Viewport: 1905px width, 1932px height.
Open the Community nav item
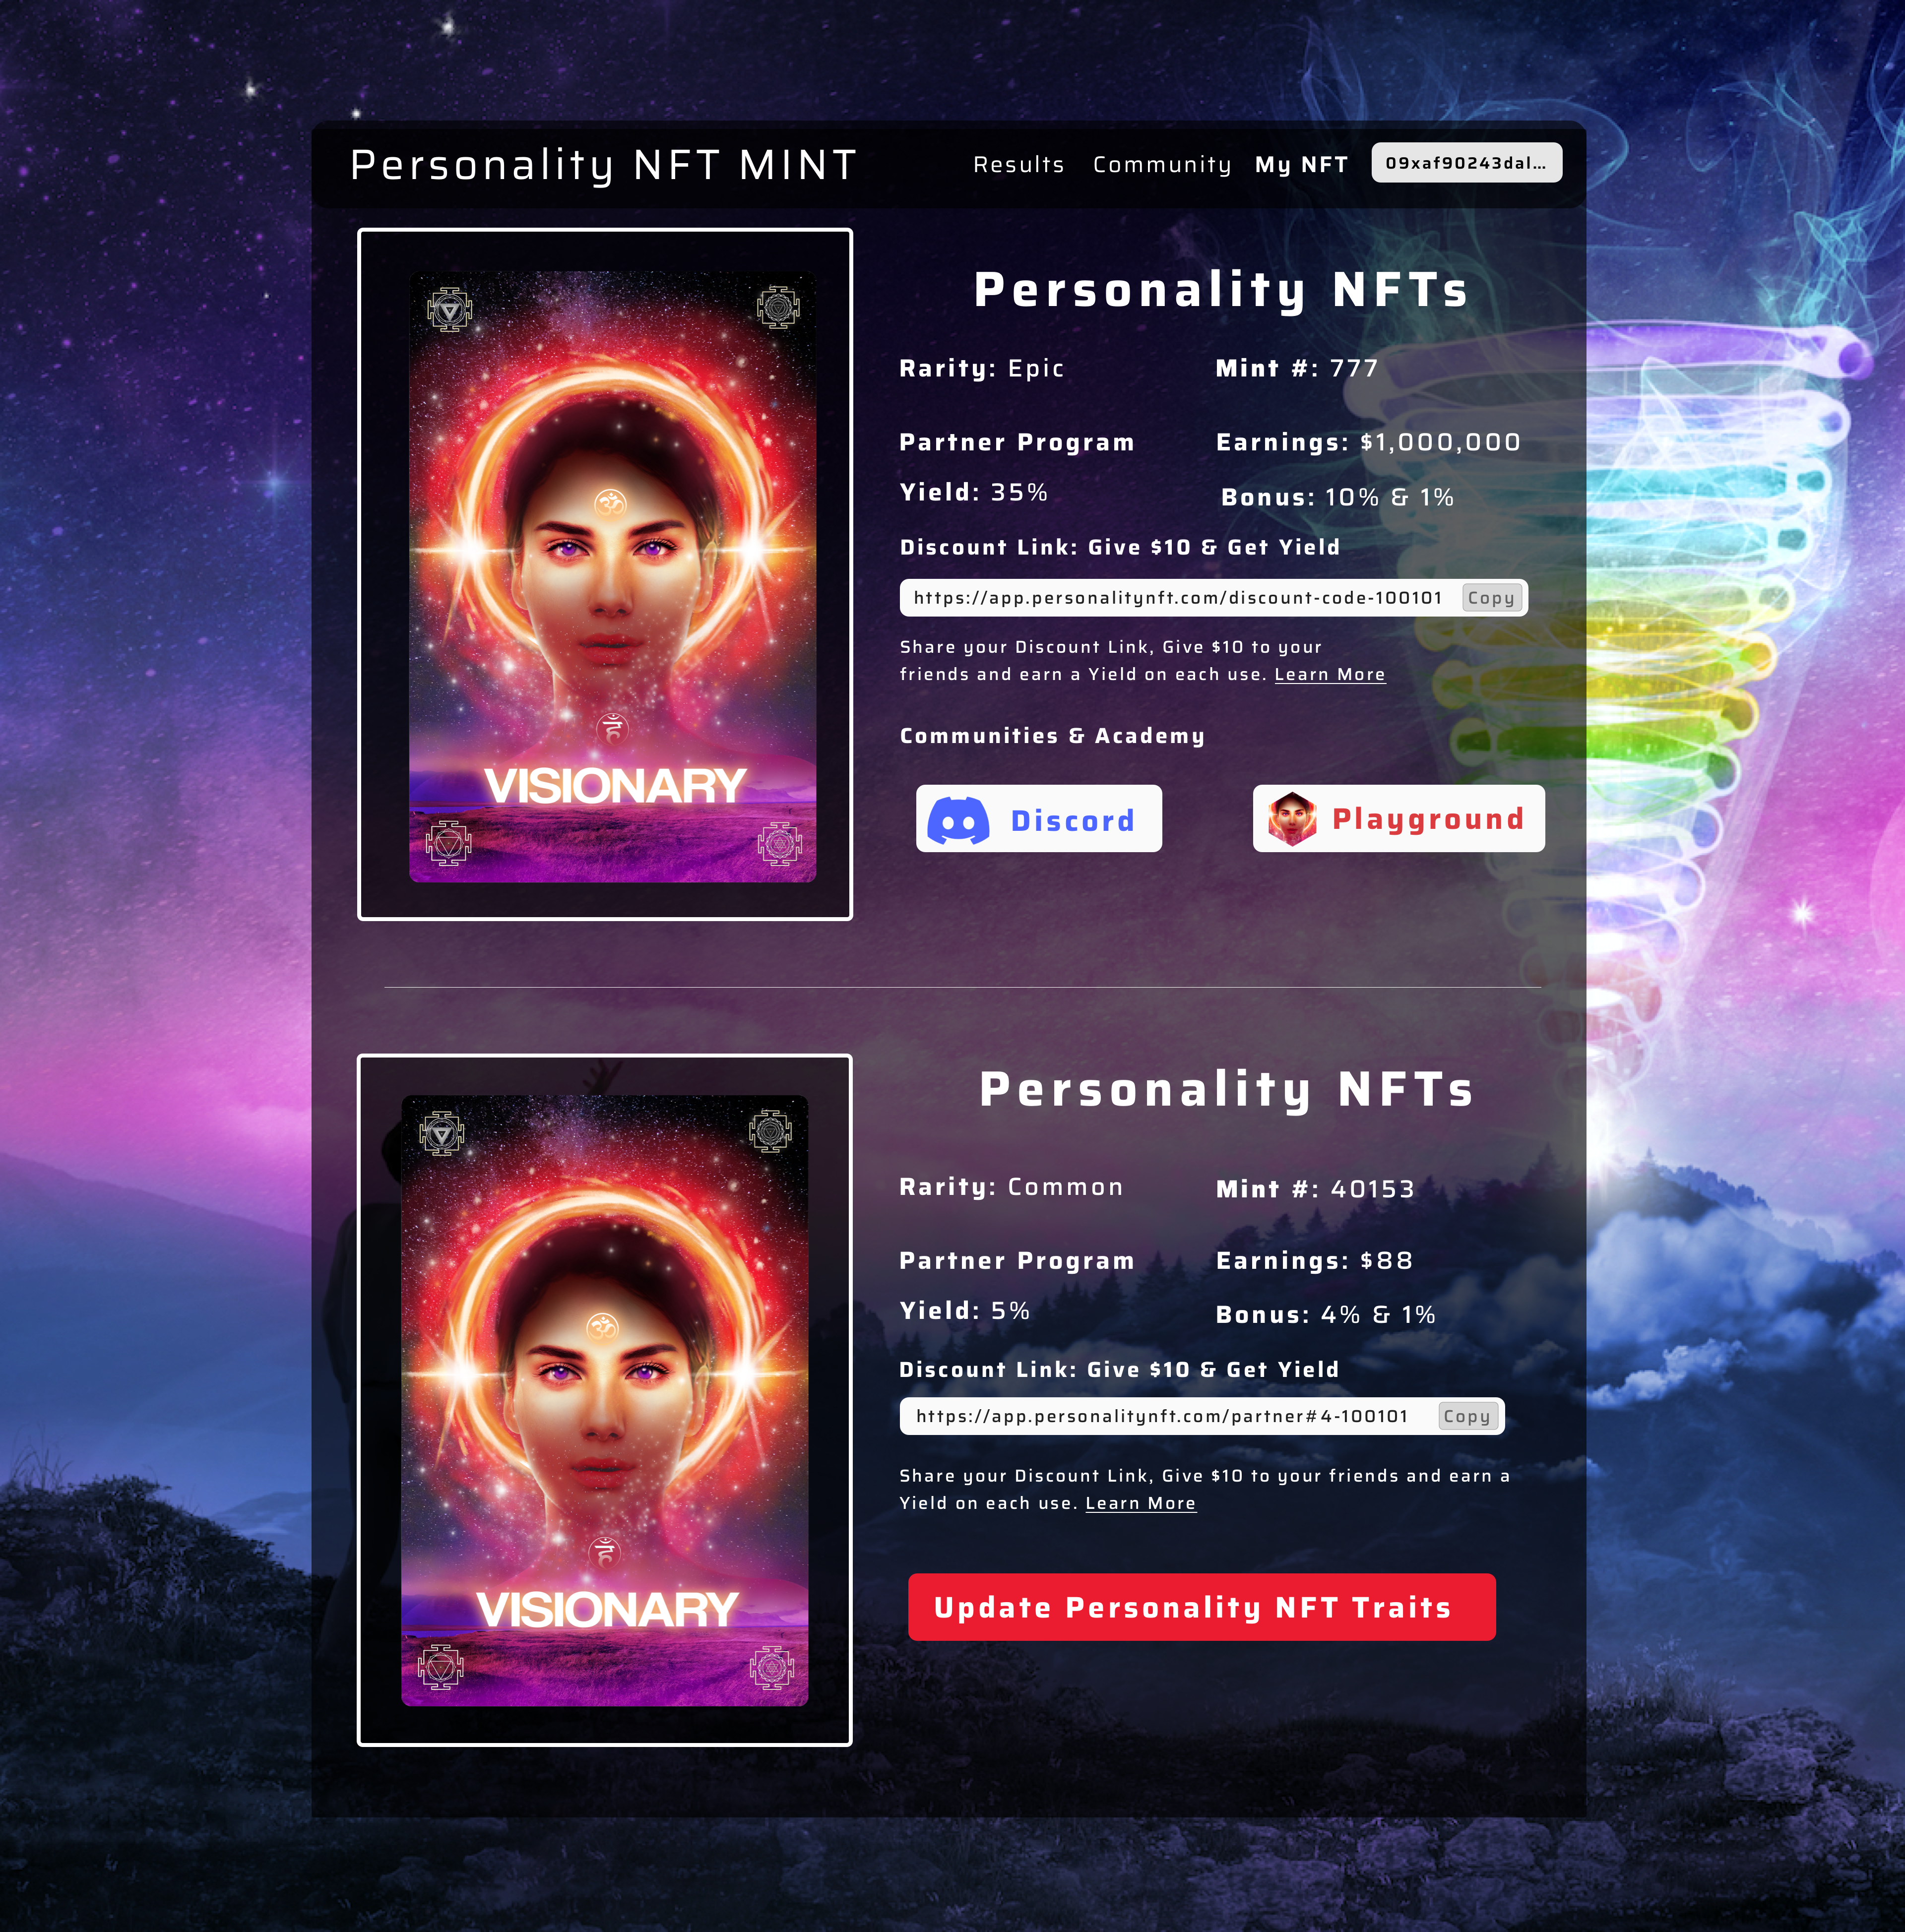pos(1162,165)
